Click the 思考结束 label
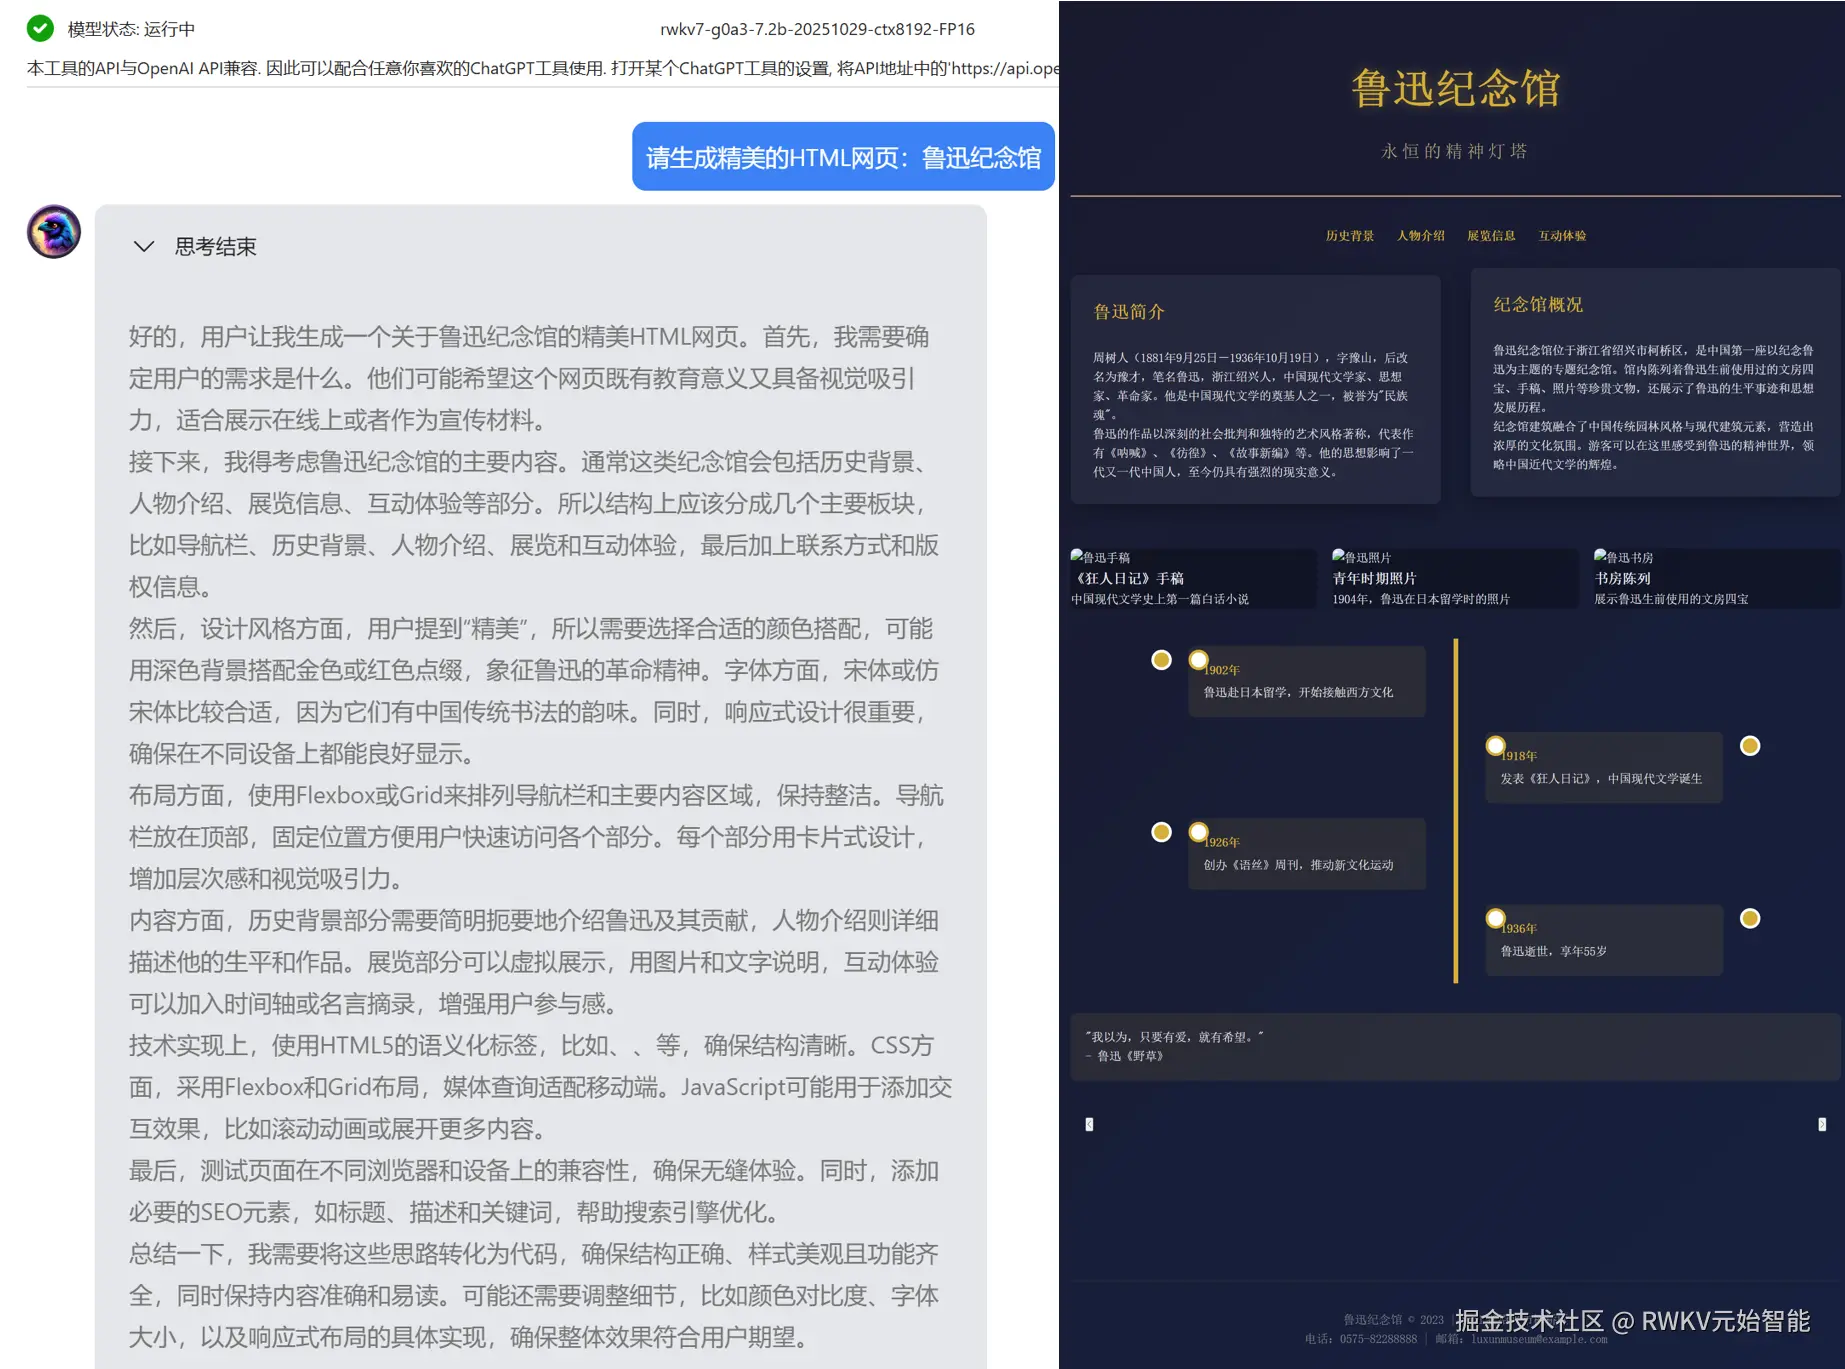The image size is (1845, 1369). (216, 247)
